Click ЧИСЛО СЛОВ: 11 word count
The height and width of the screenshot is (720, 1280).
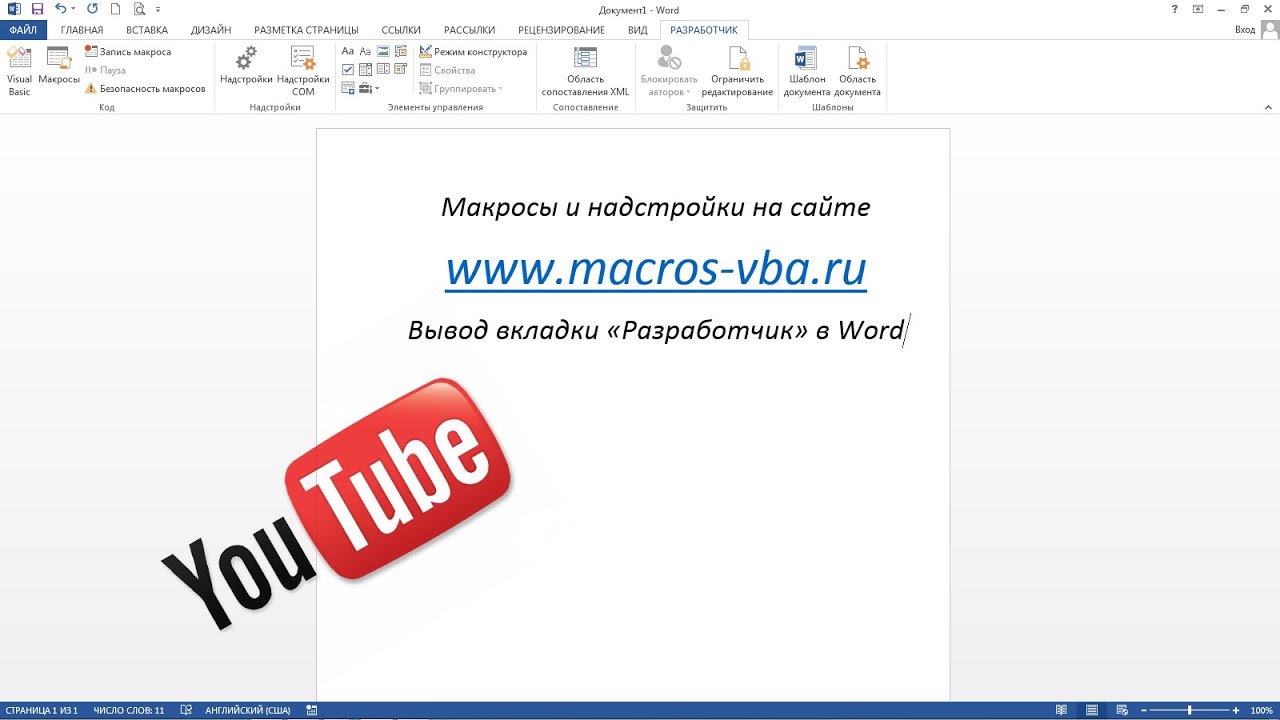point(129,710)
